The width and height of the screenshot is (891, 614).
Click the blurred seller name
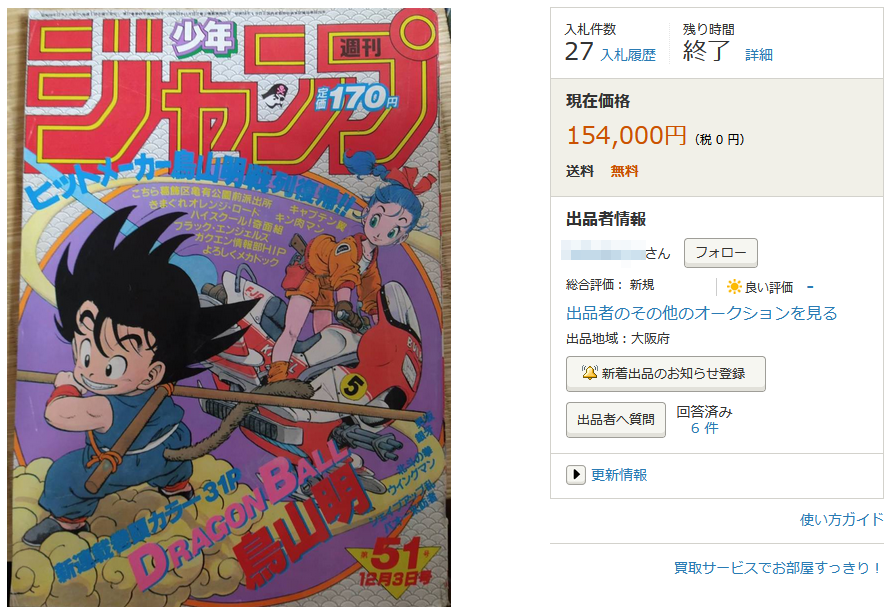click(602, 250)
